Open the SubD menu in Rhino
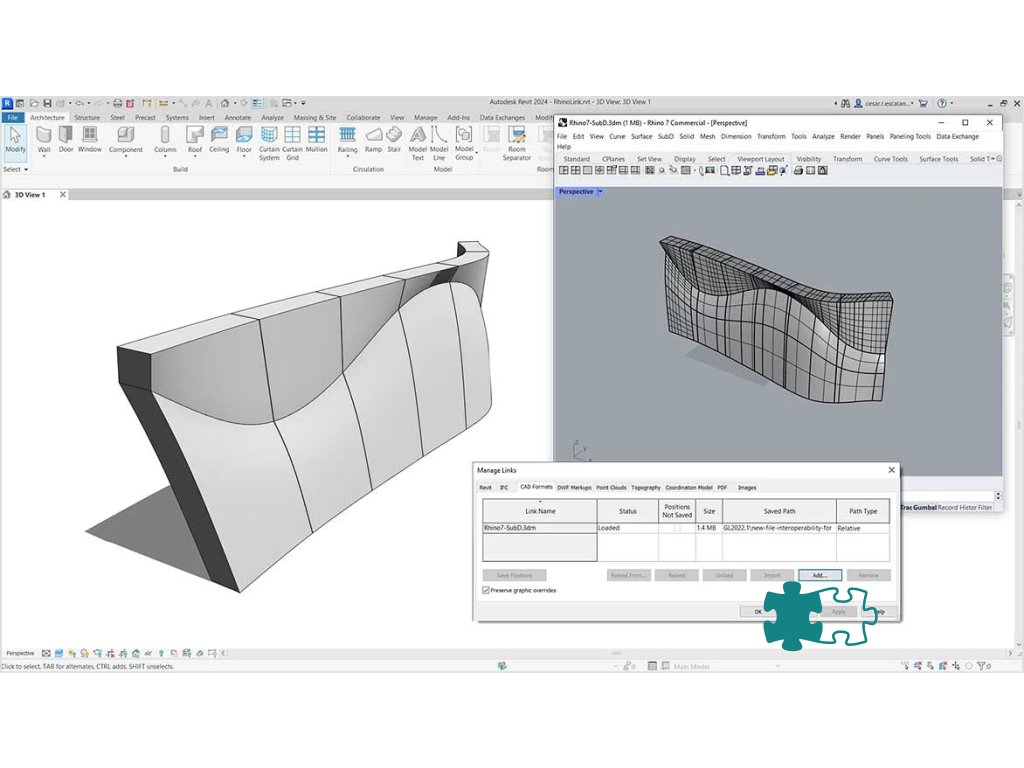 point(666,136)
